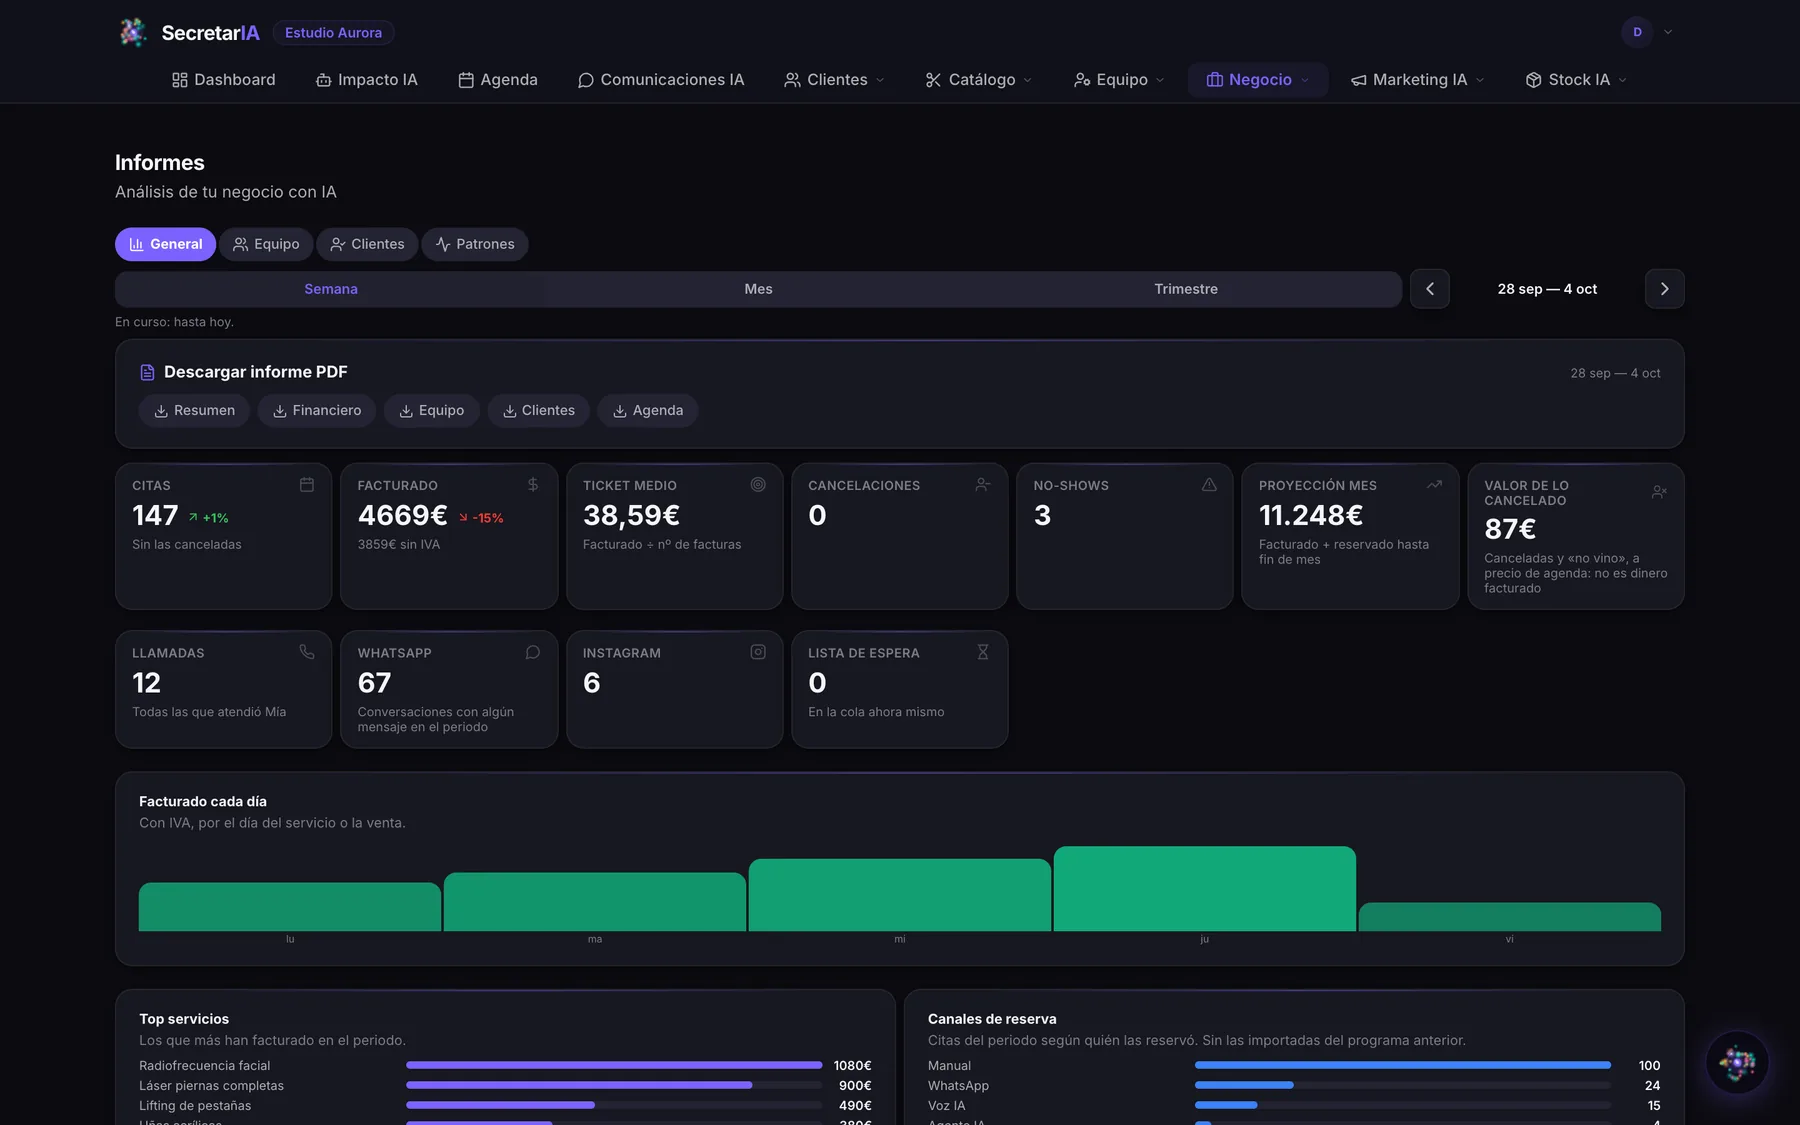Click the Instagram icon in Instagram card
1800x1125 pixels.
(x=758, y=652)
